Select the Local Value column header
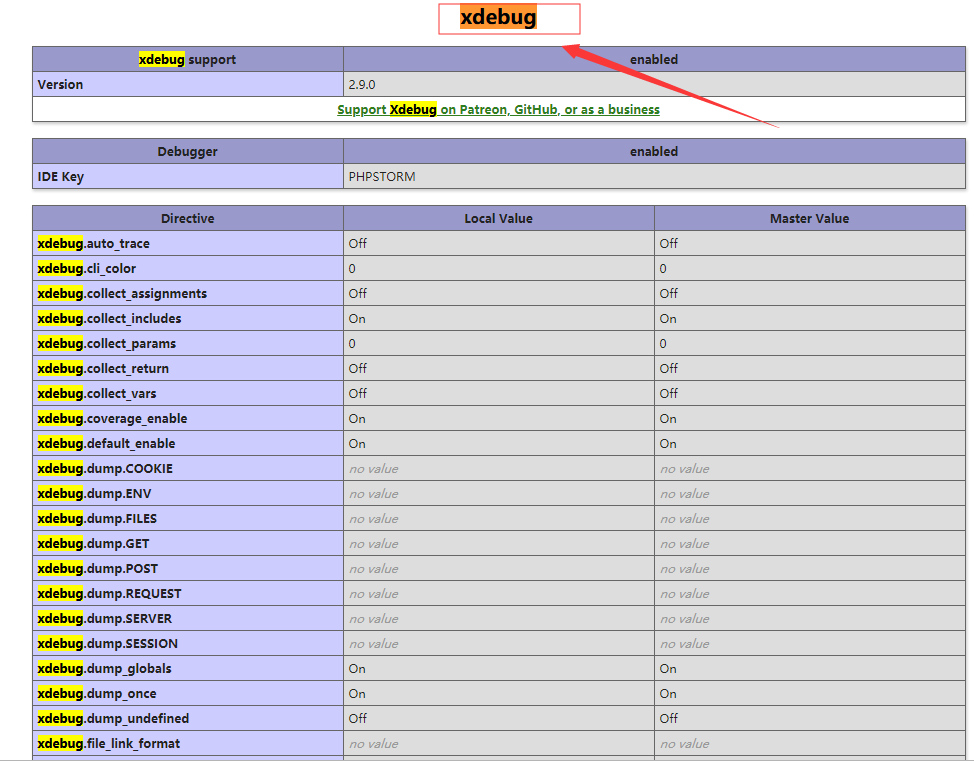The width and height of the screenshot is (974, 767). [498, 218]
